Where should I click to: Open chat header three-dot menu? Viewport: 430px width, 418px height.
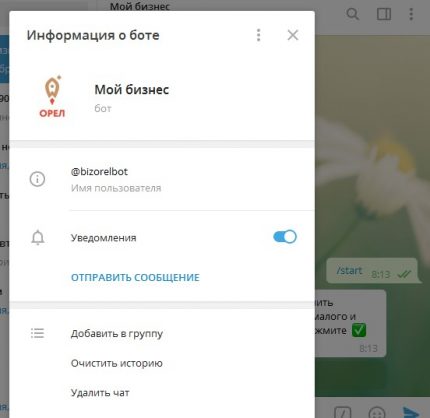coord(411,14)
